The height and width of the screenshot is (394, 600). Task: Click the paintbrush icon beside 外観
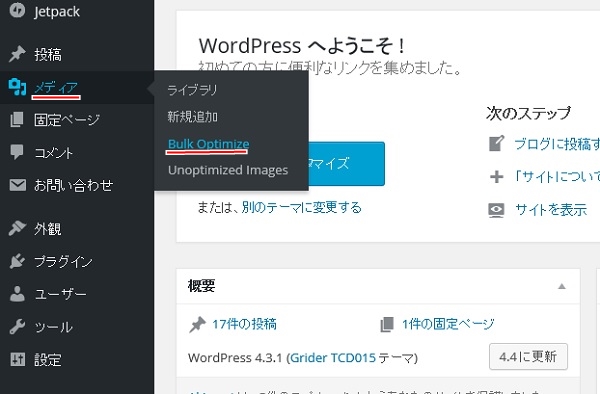[x=17, y=228]
